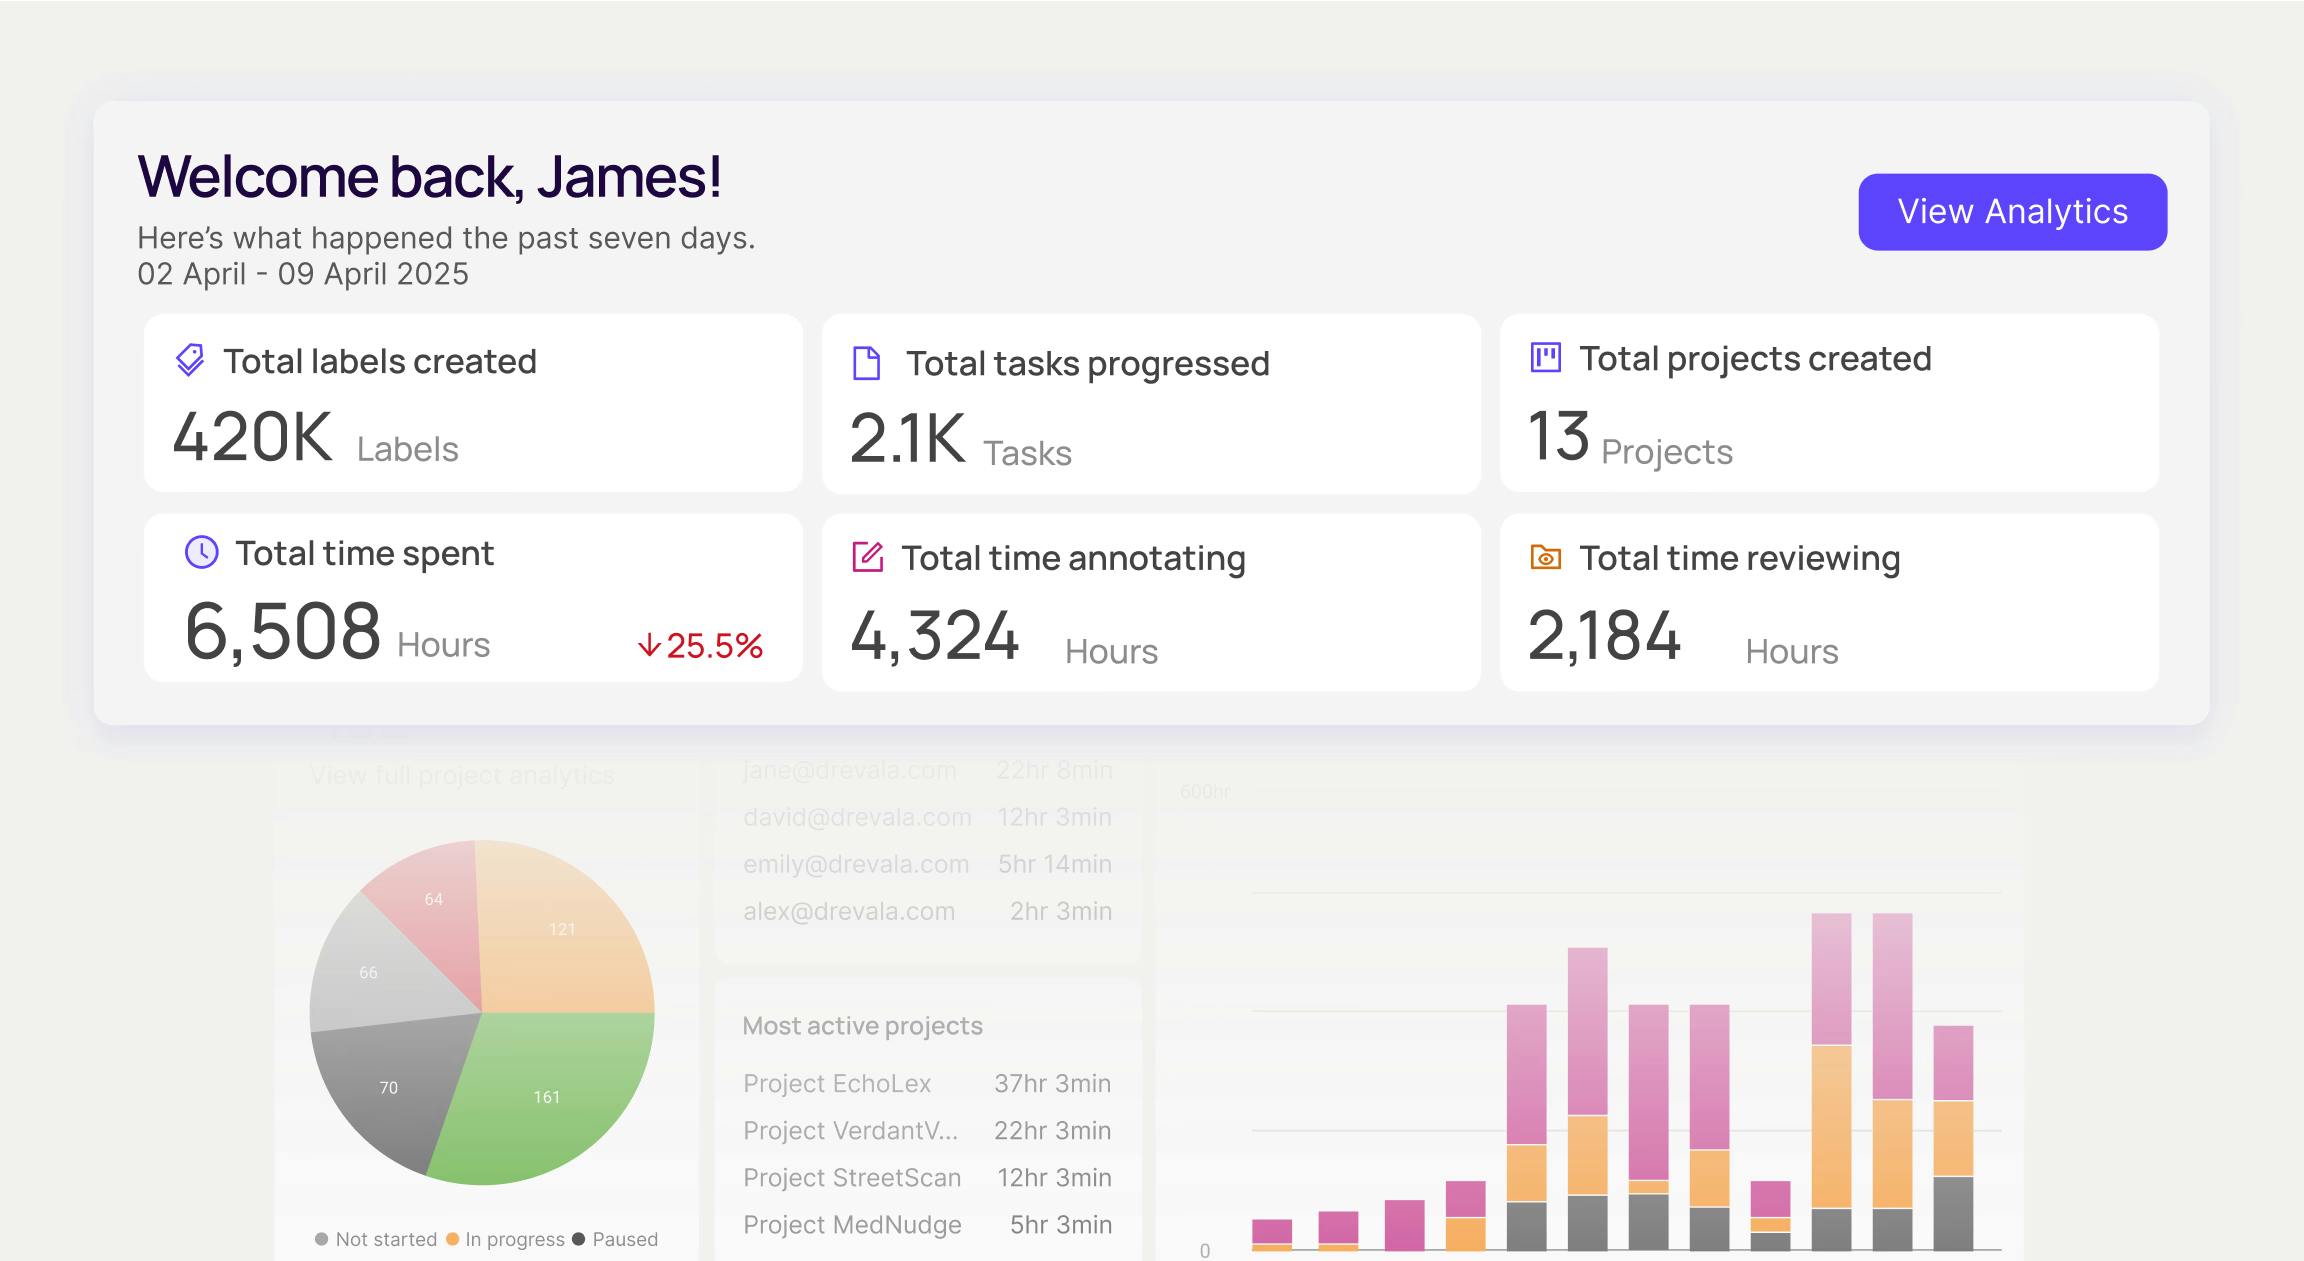Screen dimensions: 2304x1261
Task: Click the document icon beside Total tasks progressed
Action: click(866, 362)
